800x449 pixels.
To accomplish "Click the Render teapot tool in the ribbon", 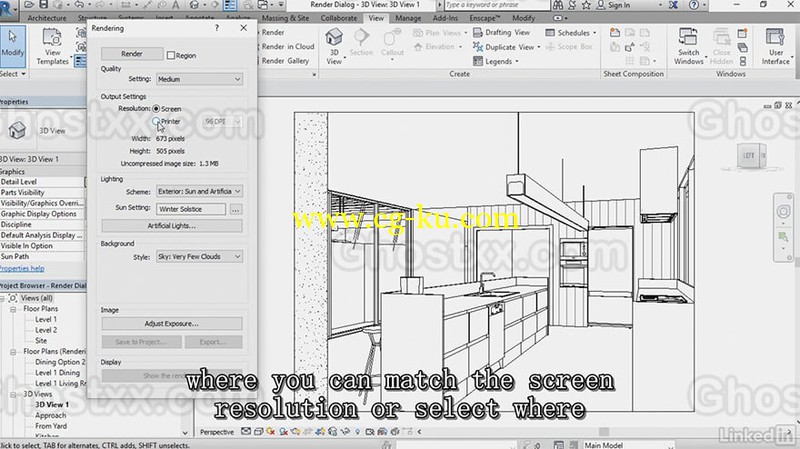I will click(273, 32).
